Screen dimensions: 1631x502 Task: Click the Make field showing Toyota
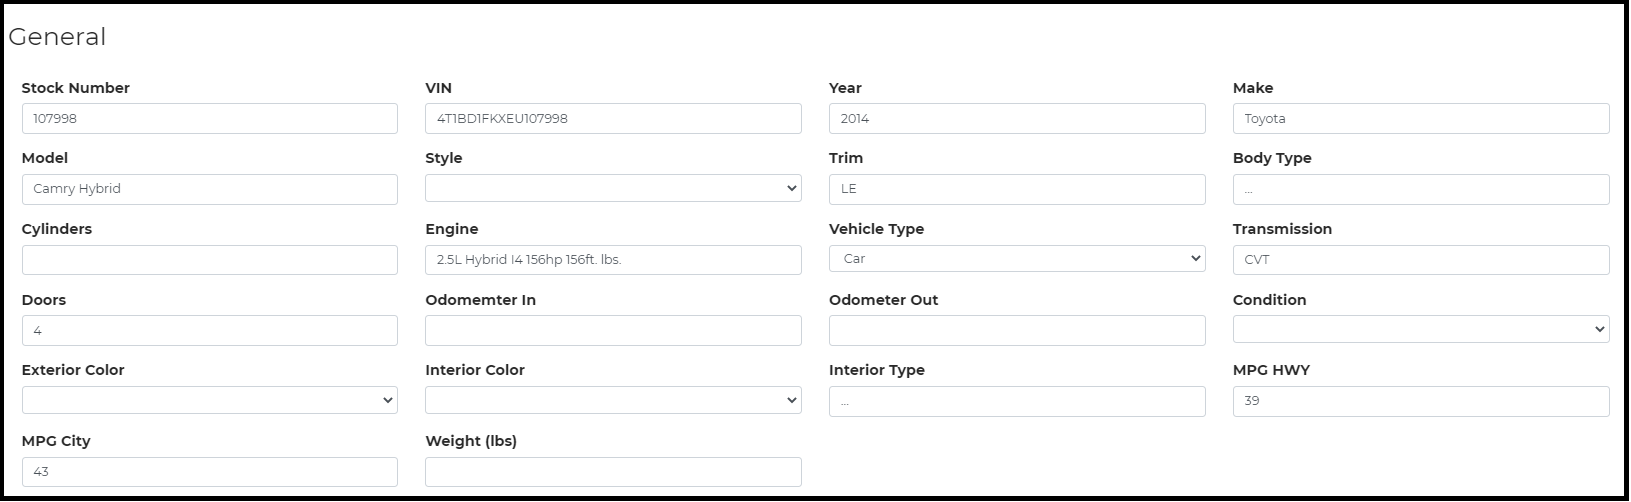click(1421, 118)
